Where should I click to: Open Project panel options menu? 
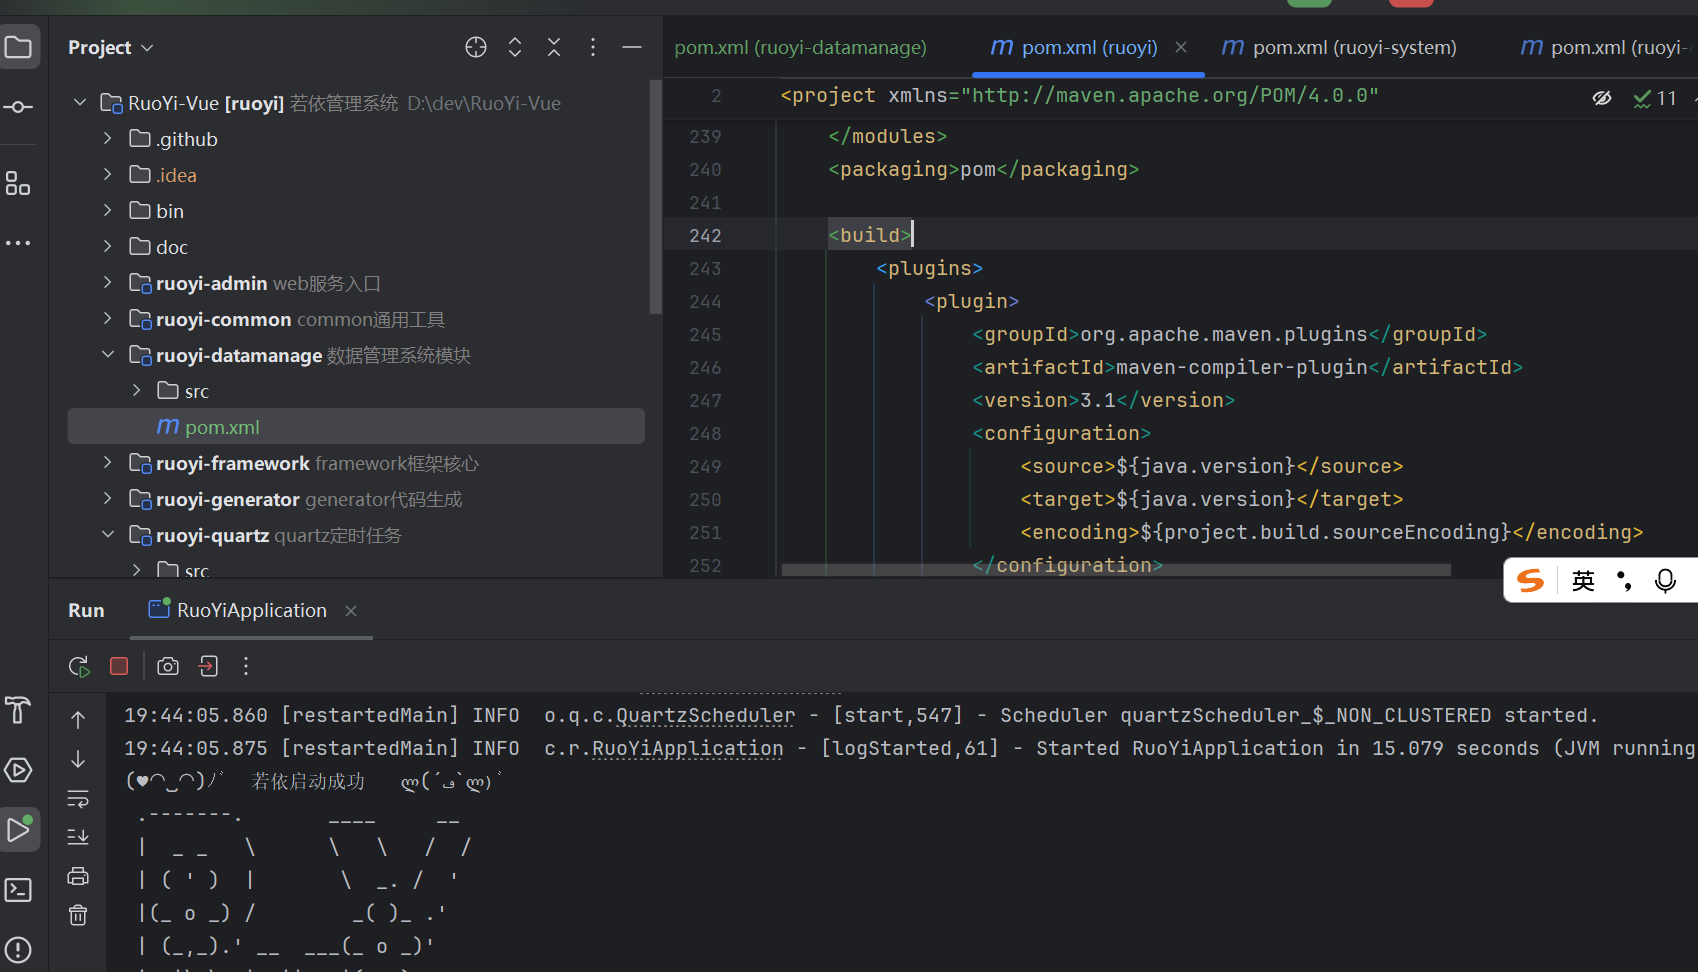[593, 47]
